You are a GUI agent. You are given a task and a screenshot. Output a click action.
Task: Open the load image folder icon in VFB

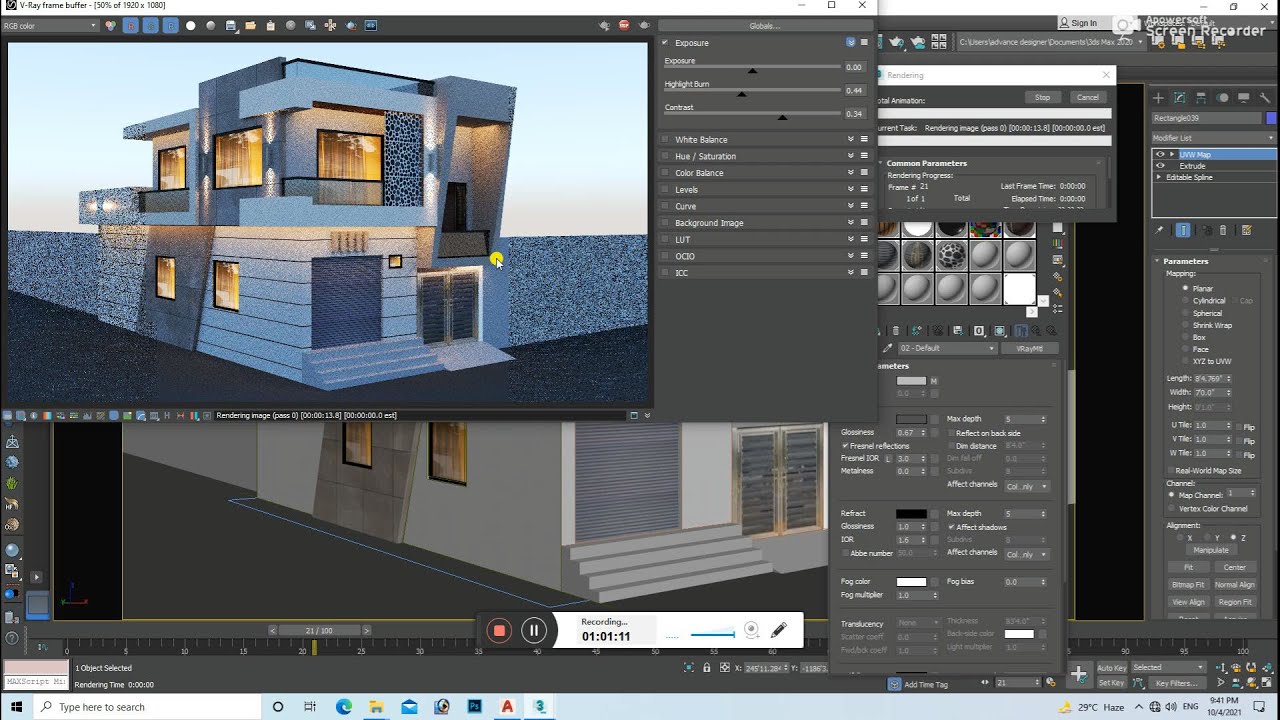[250, 26]
